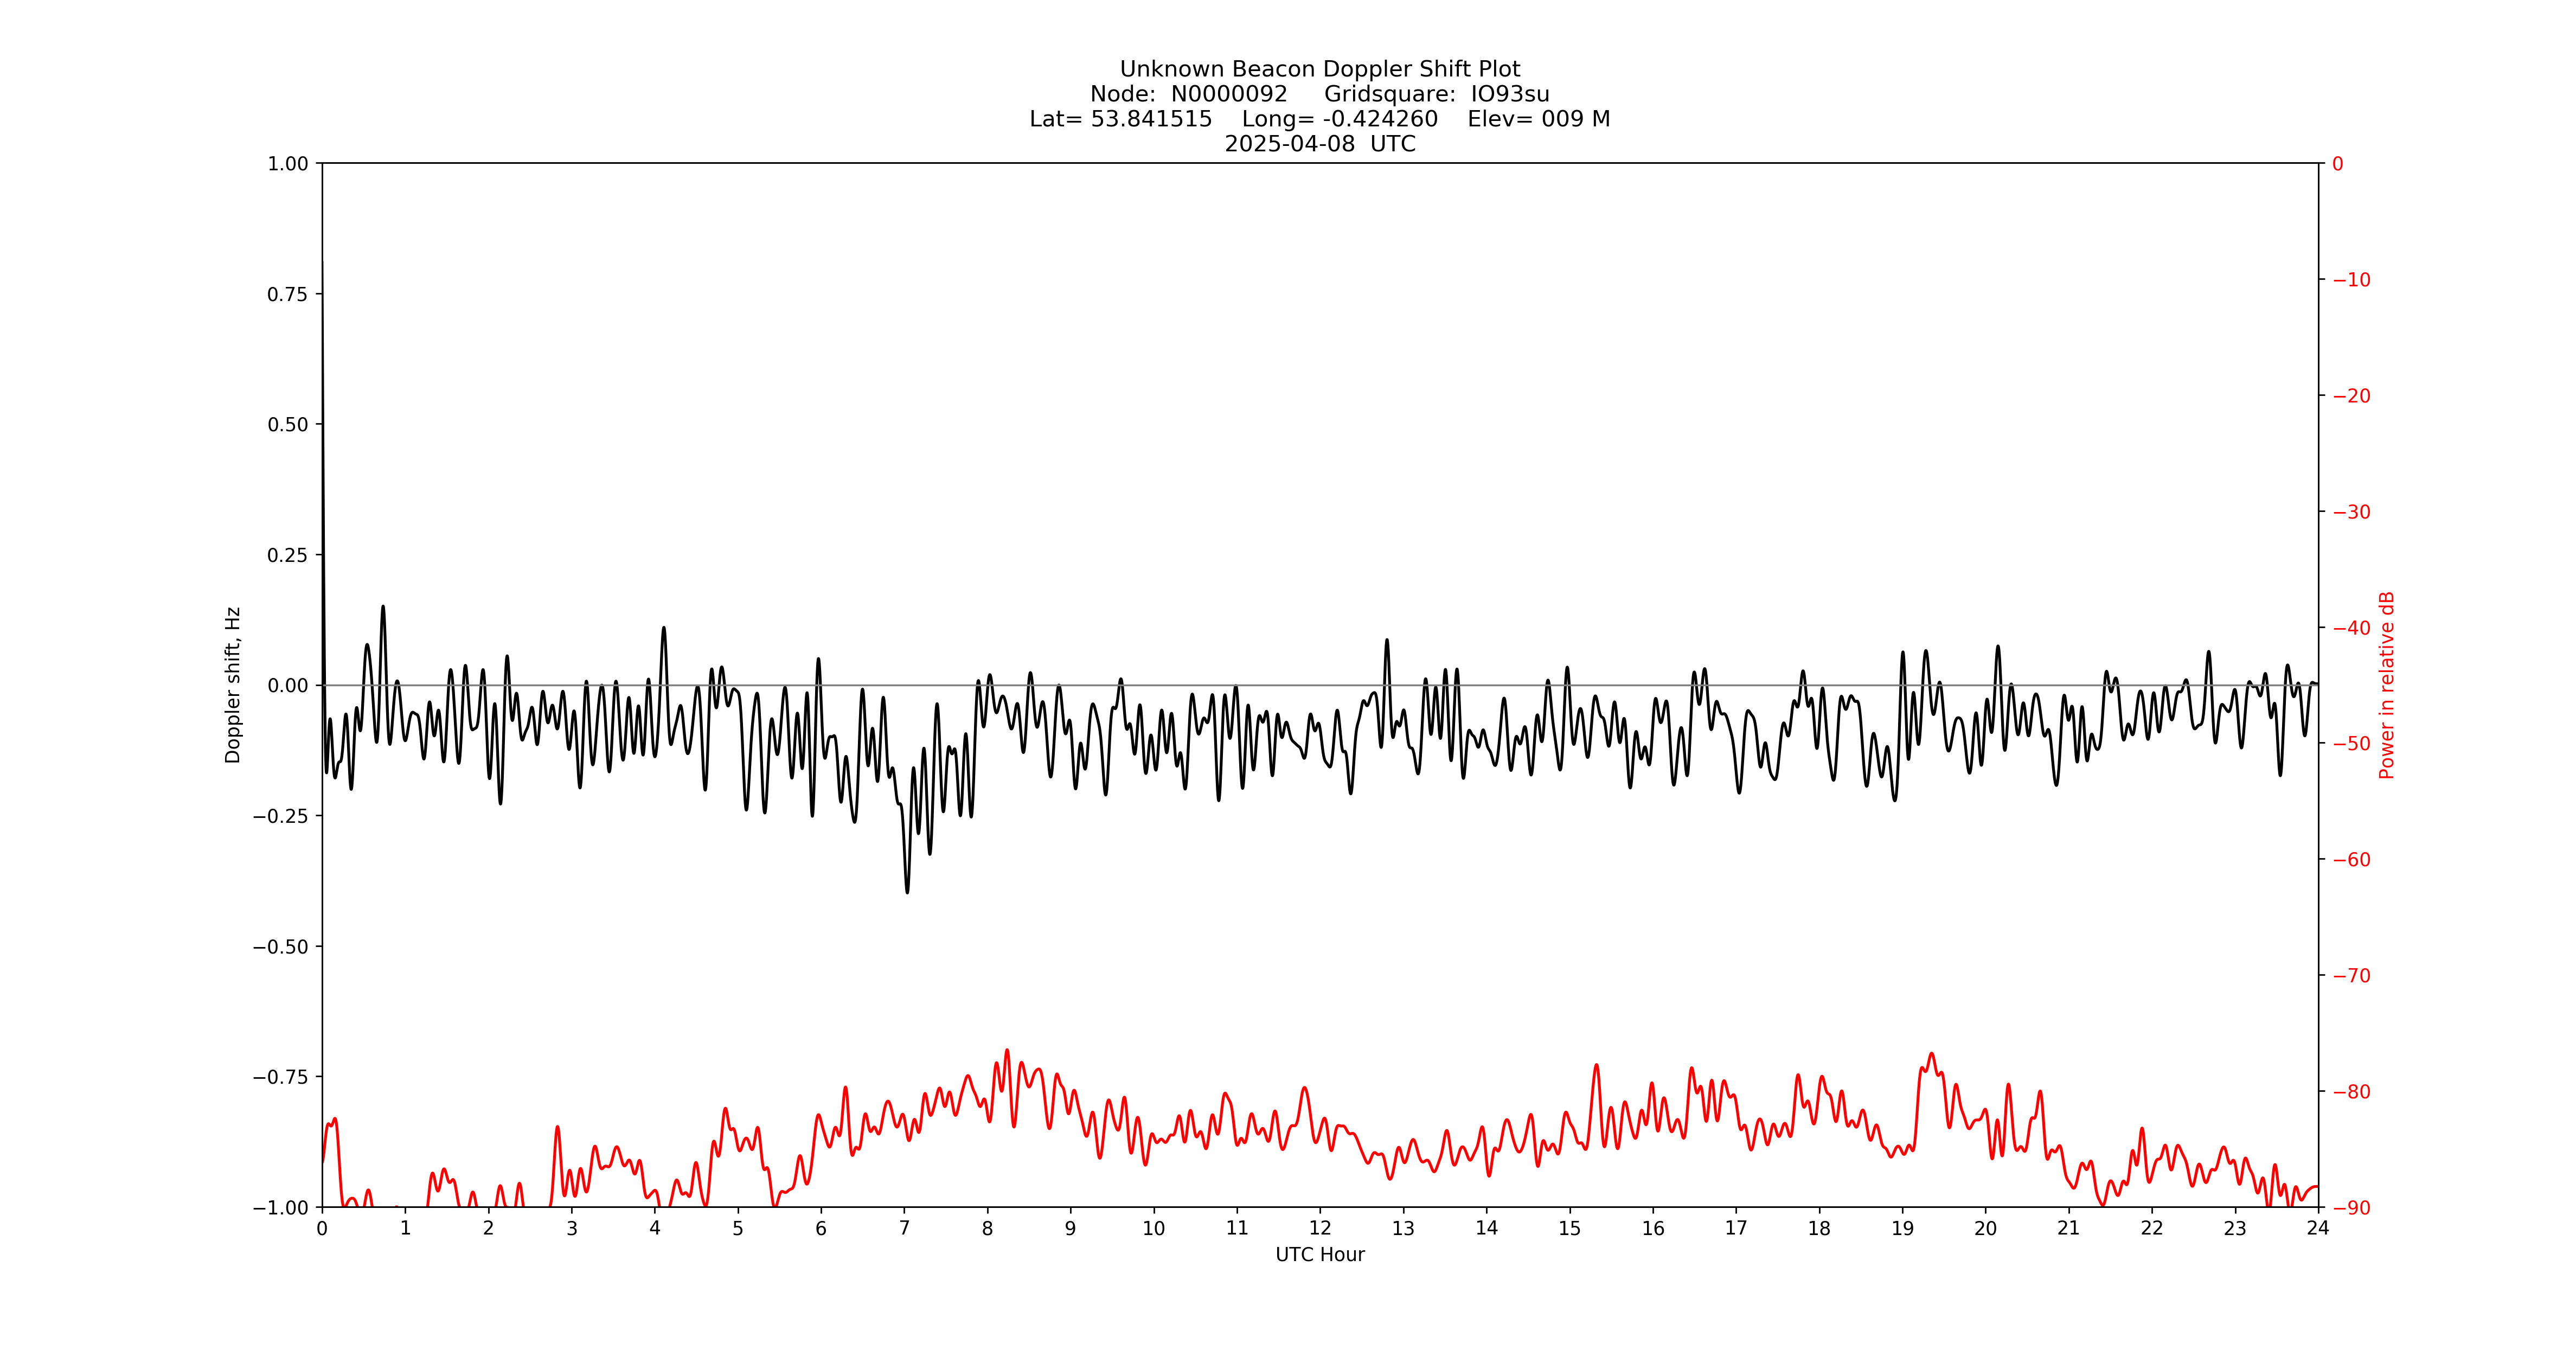Click the x-axis hour tick label '3'
This screenshot has height=1356, width=2576.
[572, 1229]
